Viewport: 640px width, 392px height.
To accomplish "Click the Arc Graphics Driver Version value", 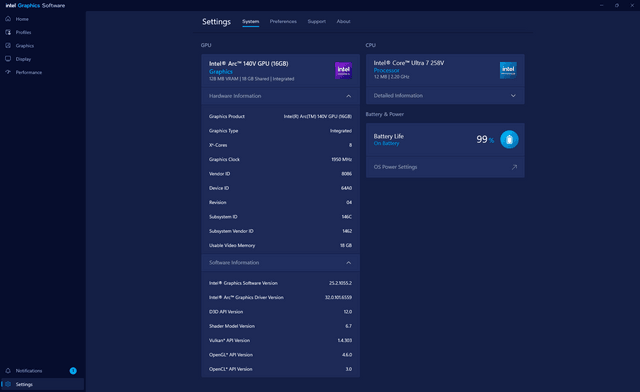I will point(338,297).
